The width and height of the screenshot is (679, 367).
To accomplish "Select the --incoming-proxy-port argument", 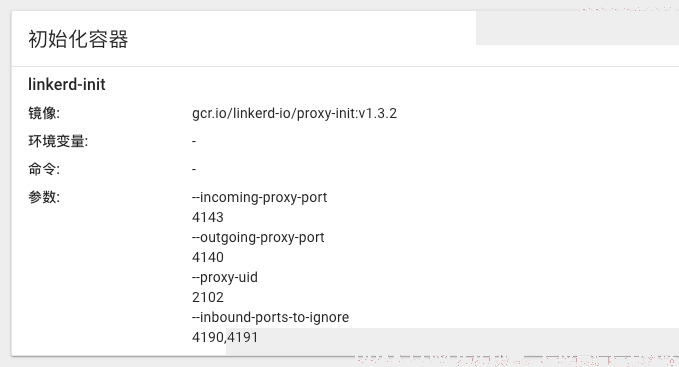I will click(x=259, y=197).
